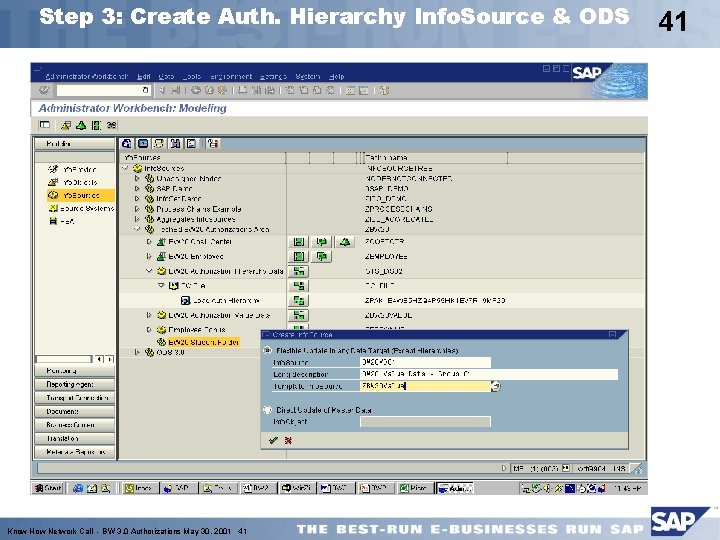Image resolution: width=720 pixels, height=540 pixels.
Task: Select the Flexible Update in Any Data Target option
Action: 267,350
